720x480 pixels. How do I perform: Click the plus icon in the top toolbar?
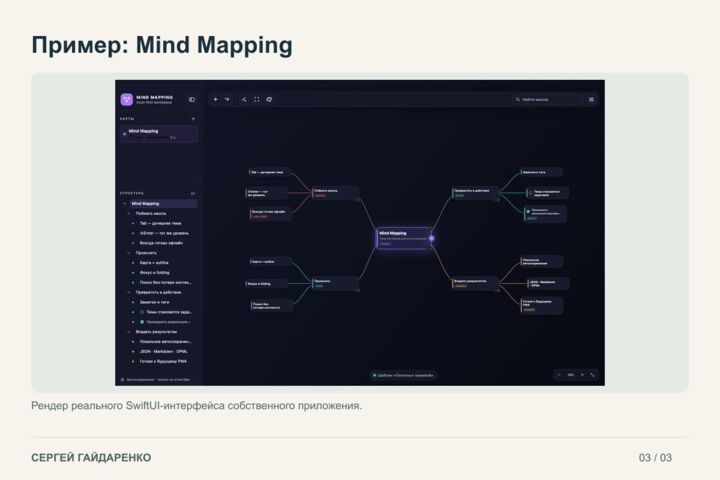pos(215,99)
